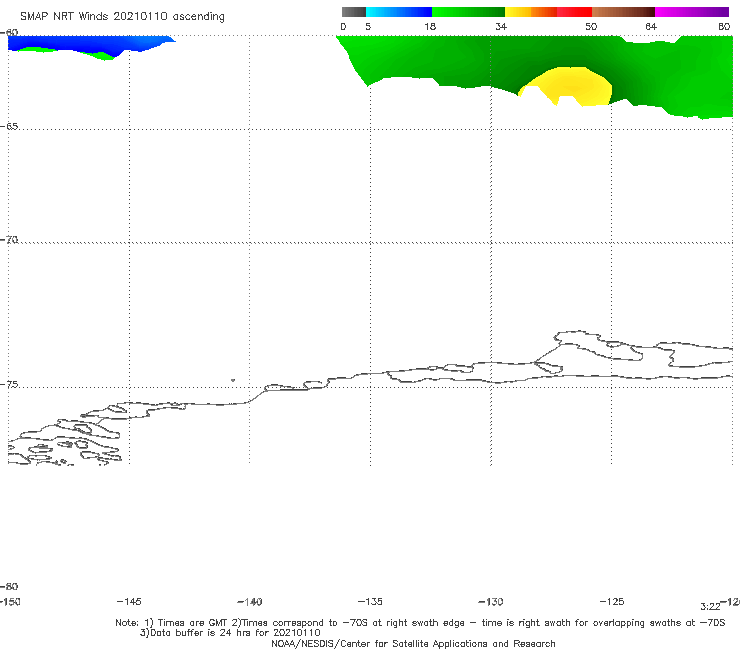Click the longitude label '-135'
740x650 pixels.
point(370,601)
